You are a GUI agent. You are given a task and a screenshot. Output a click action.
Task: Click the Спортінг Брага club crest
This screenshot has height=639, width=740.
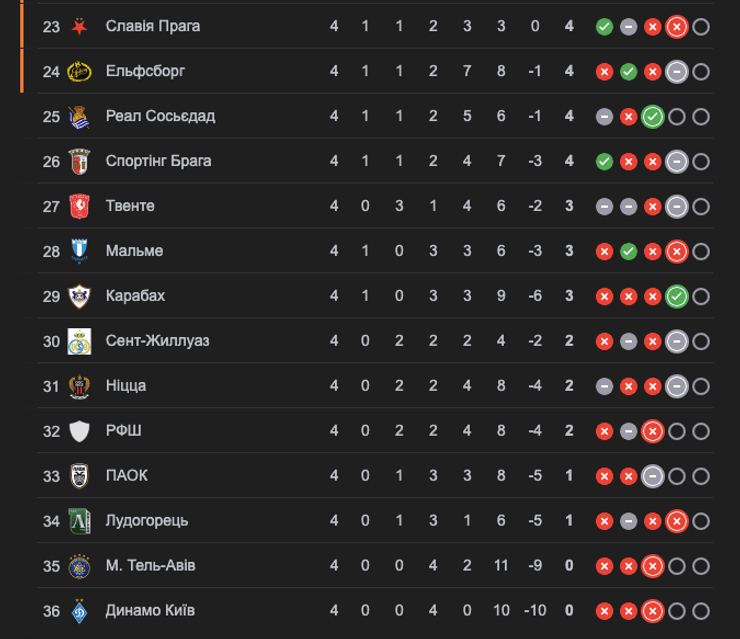pos(79,161)
